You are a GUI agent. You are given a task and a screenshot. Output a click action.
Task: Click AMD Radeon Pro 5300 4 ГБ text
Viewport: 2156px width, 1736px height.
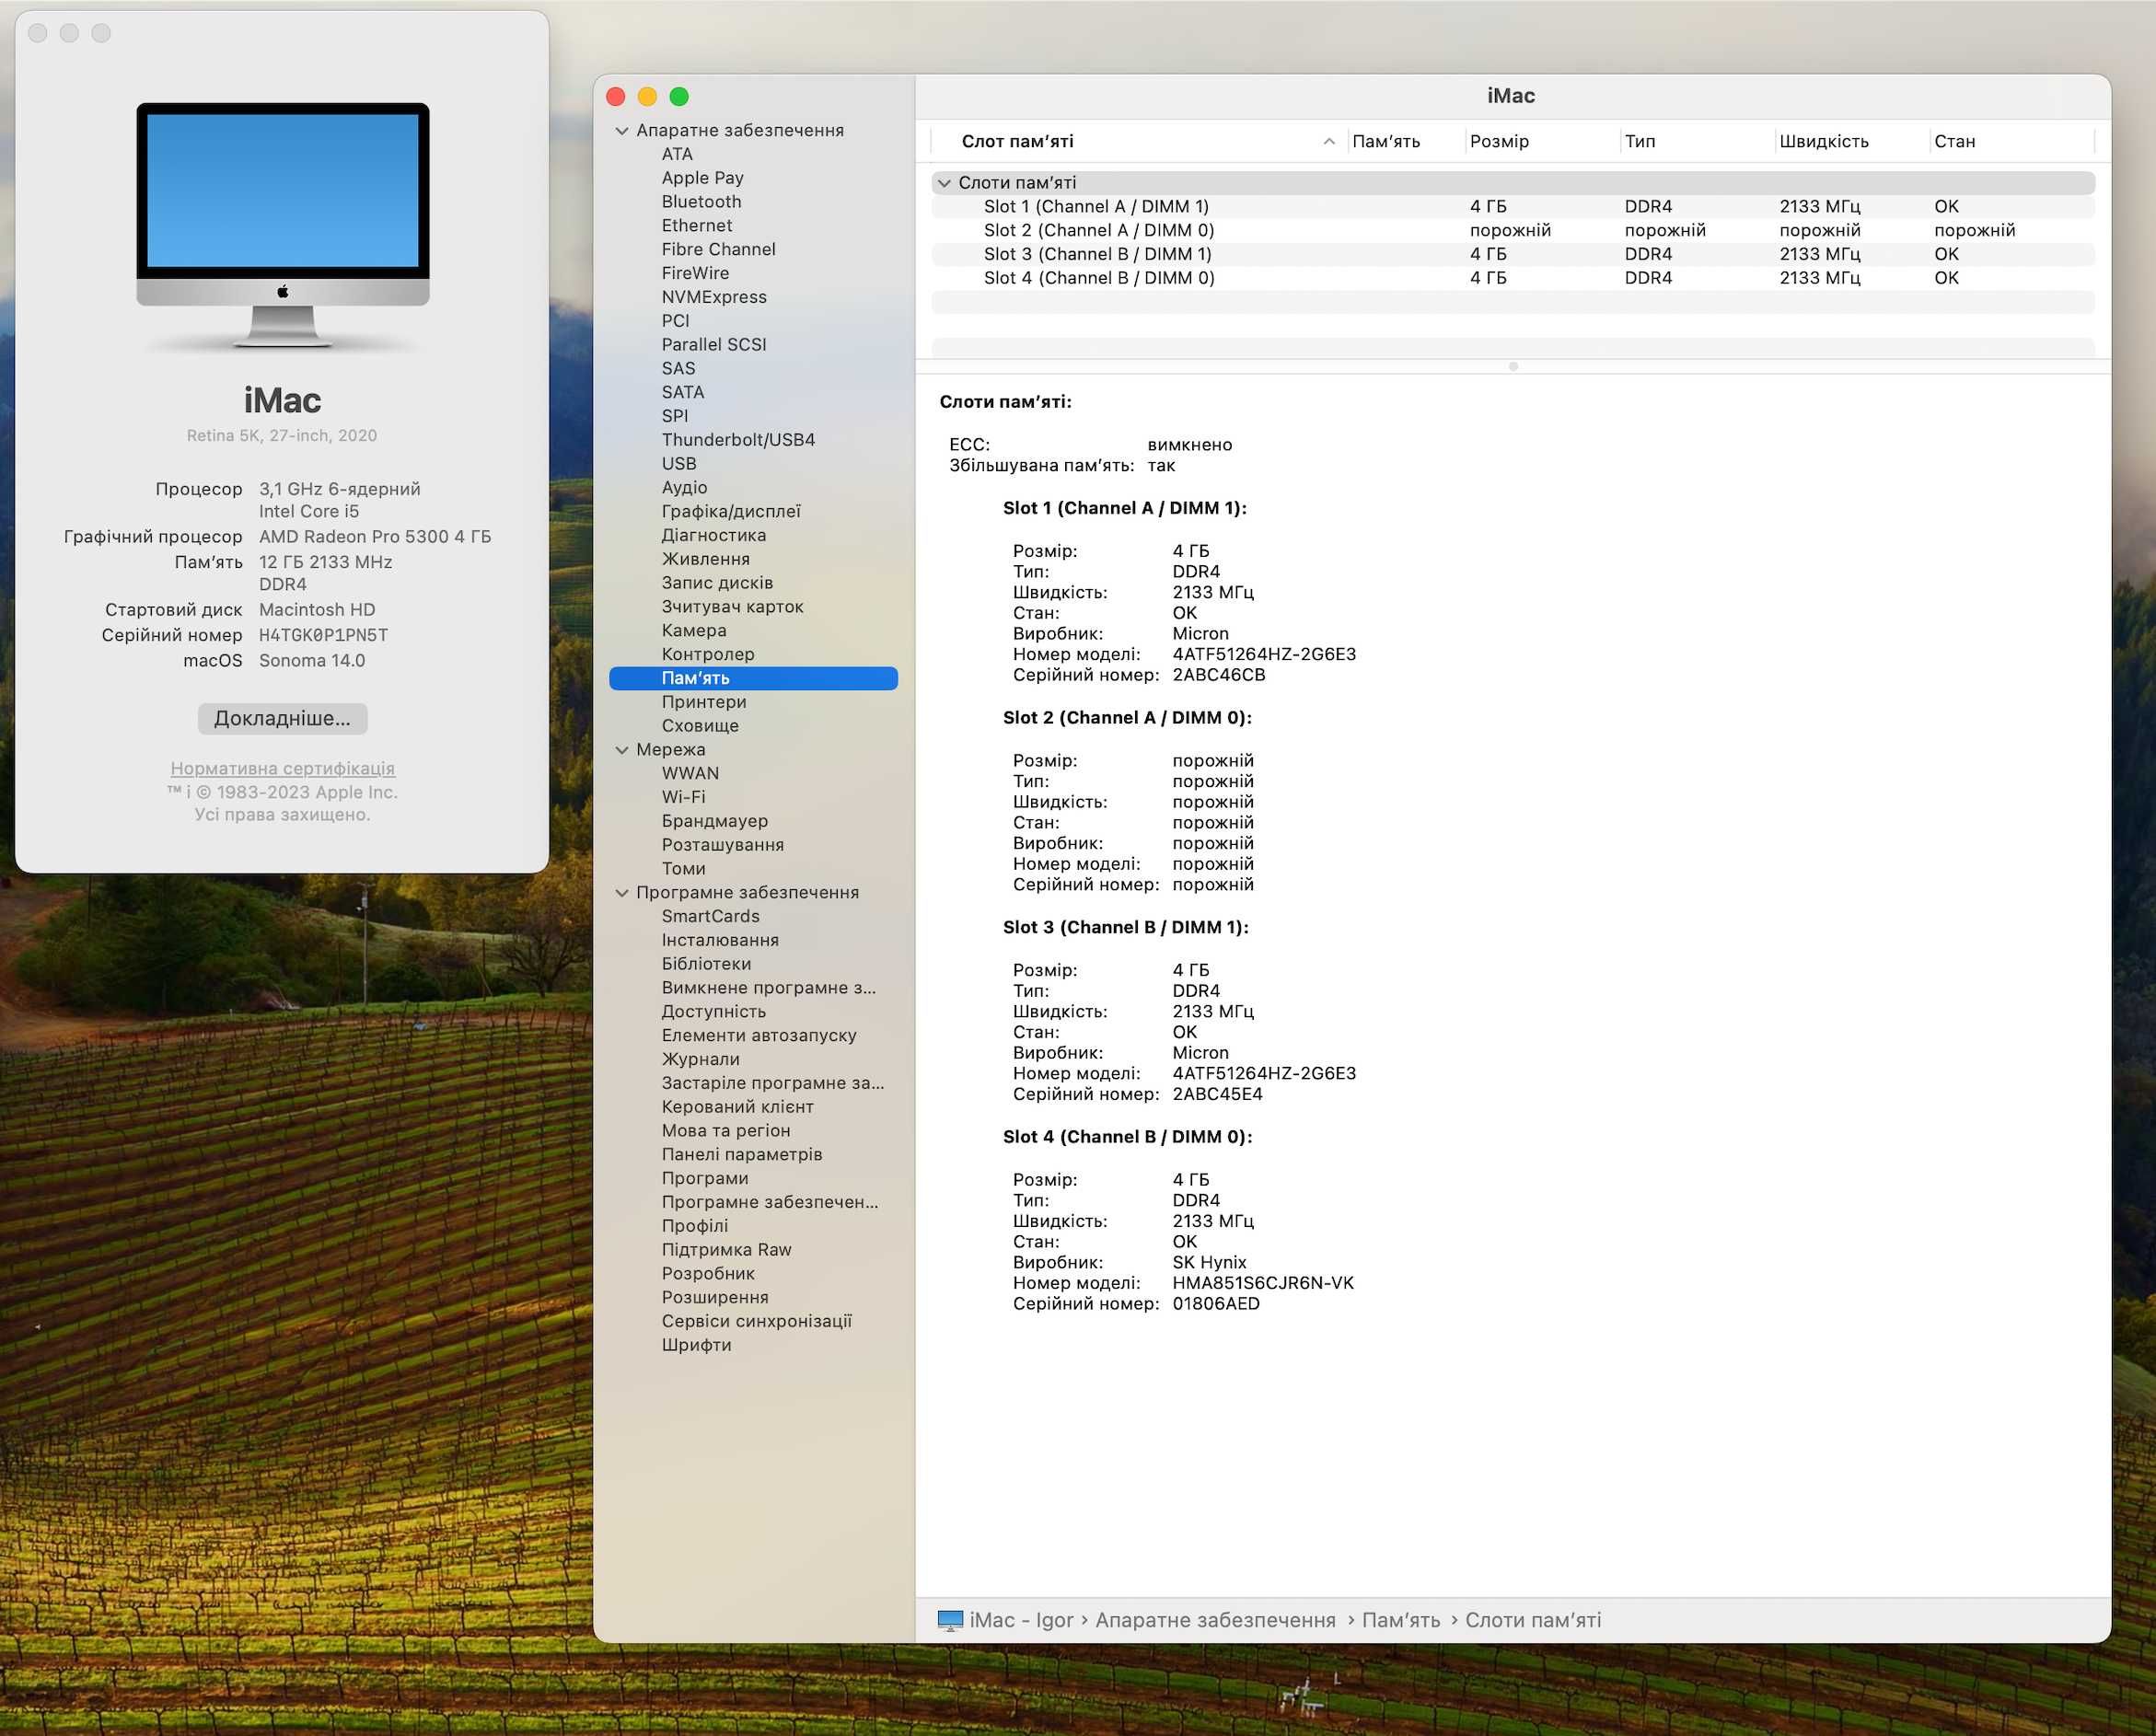coord(375,536)
